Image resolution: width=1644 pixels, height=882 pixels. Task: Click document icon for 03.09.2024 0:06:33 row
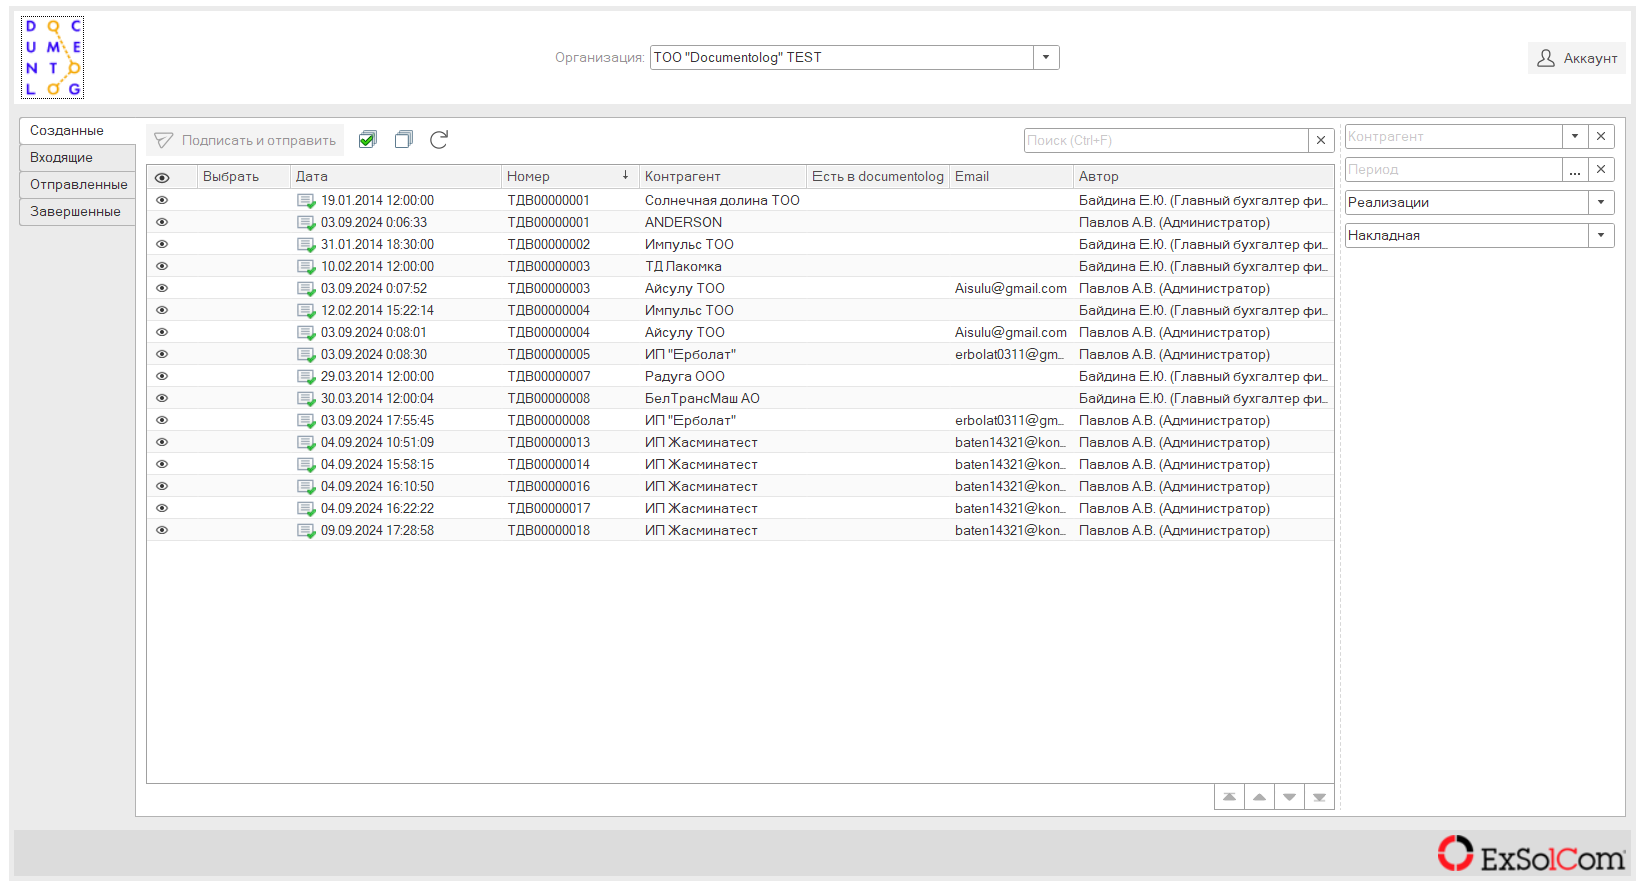(x=306, y=223)
